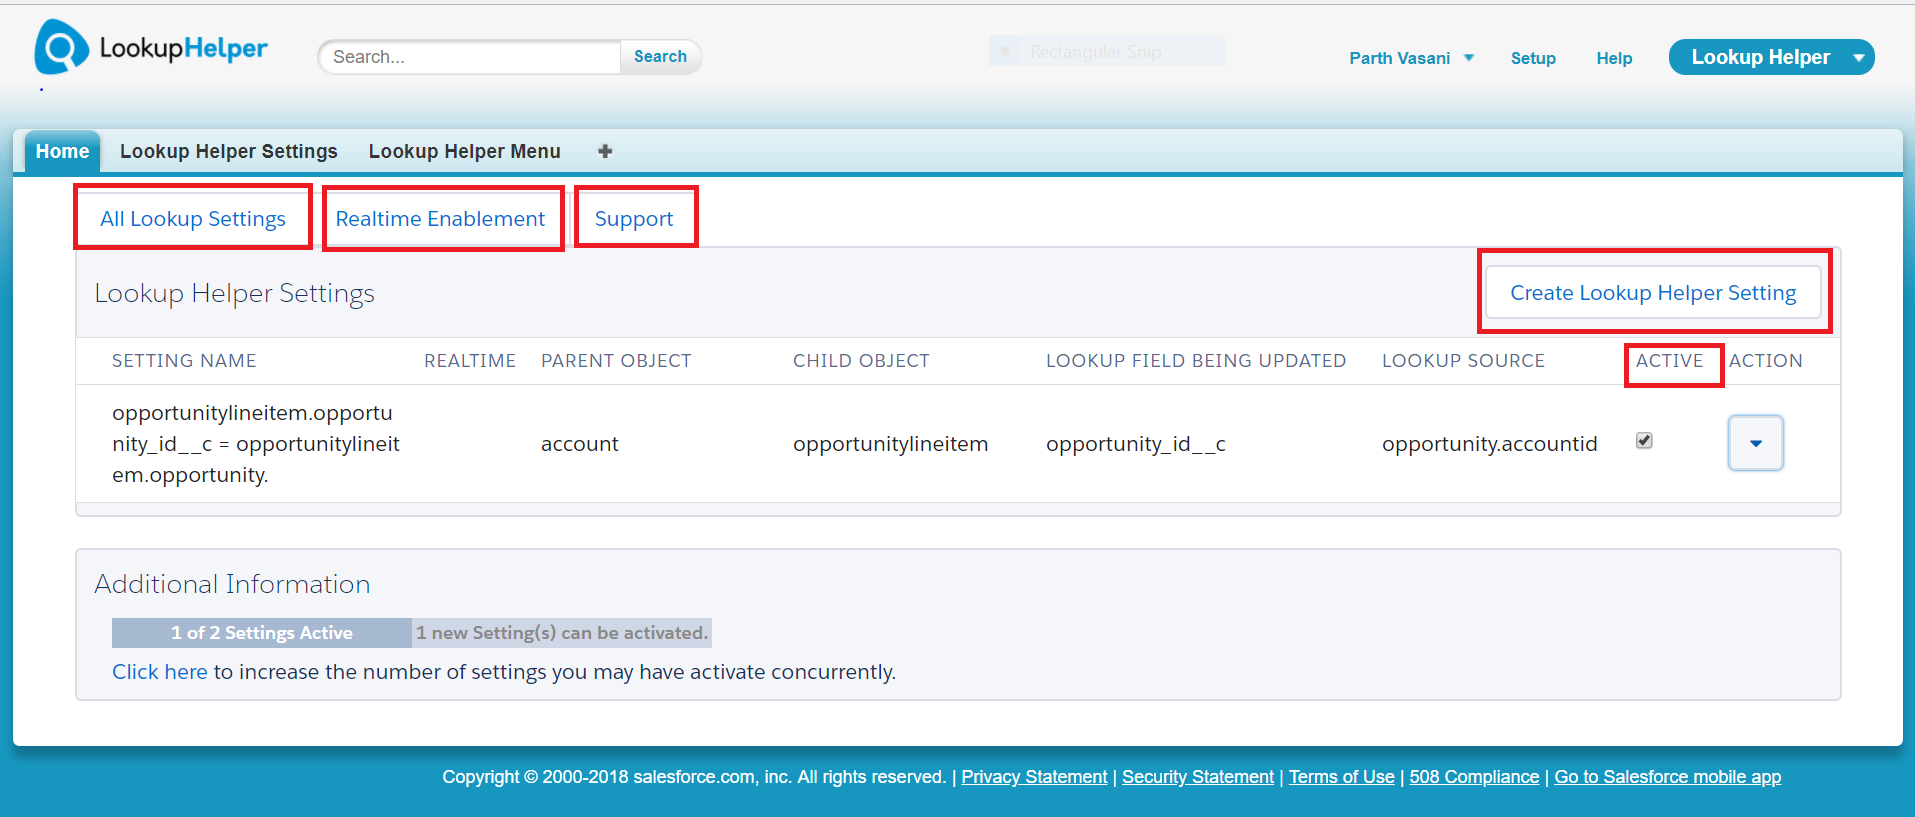Click the Additional Information heading
1915x817 pixels.
[232, 584]
